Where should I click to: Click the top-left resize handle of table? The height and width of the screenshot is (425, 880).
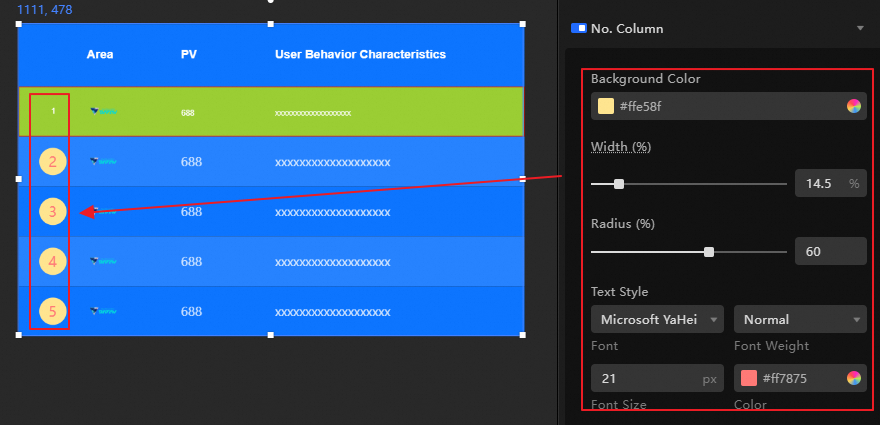point(19,24)
